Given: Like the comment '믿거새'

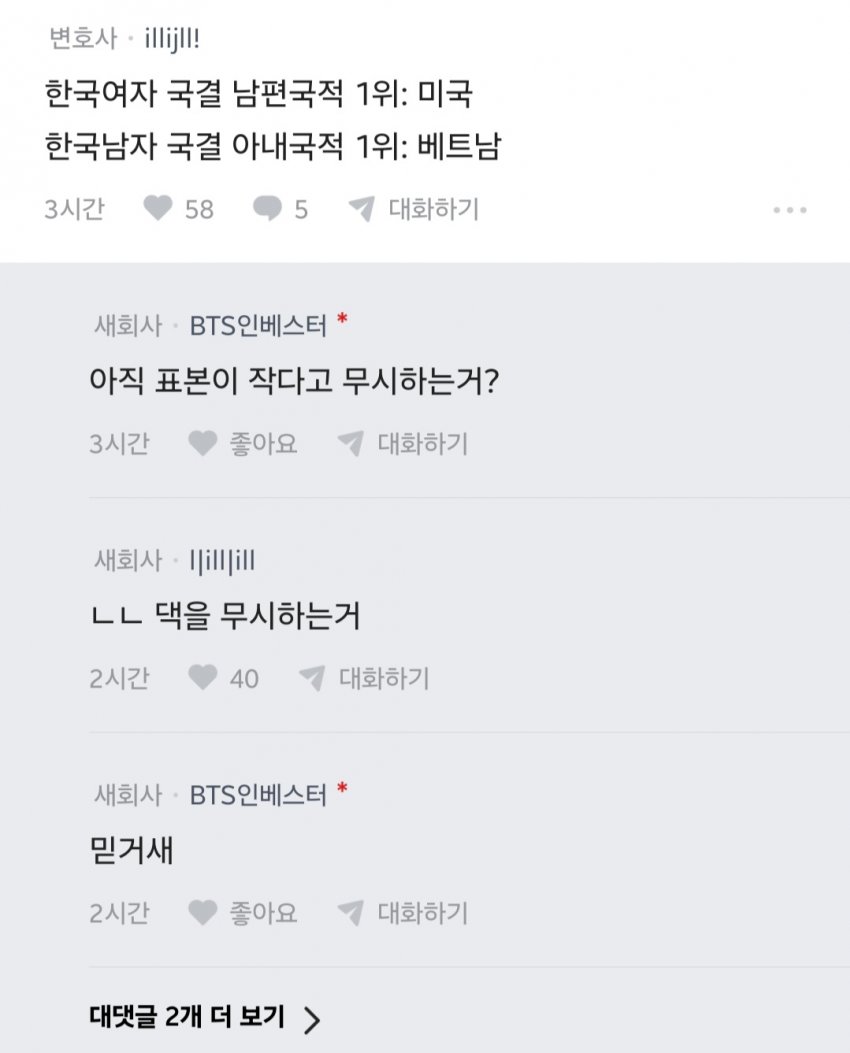Looking at the screenshot, I should (203, 913).
